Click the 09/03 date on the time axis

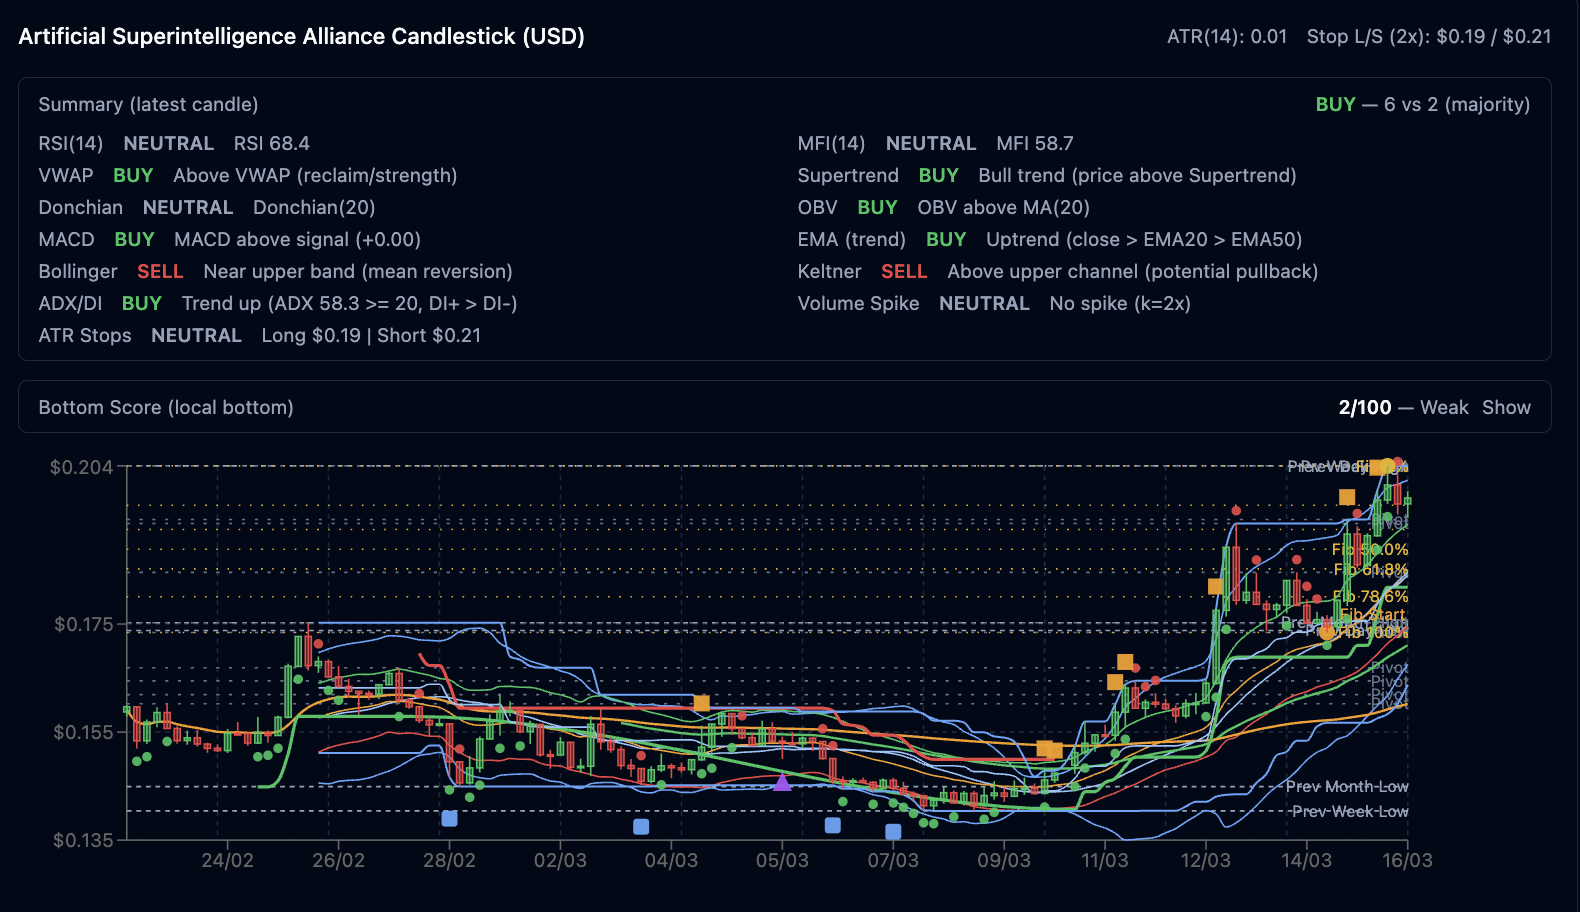[x=1003, y=860]
